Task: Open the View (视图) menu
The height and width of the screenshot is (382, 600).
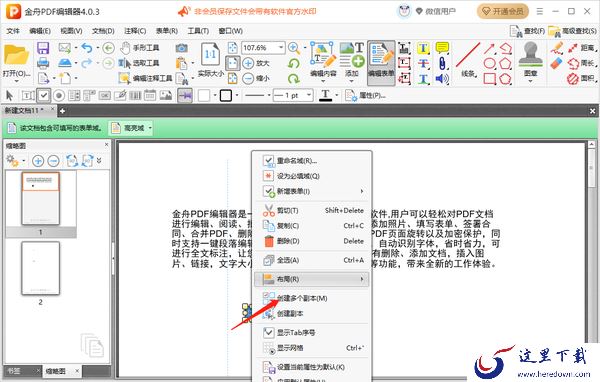Action: 71,31
